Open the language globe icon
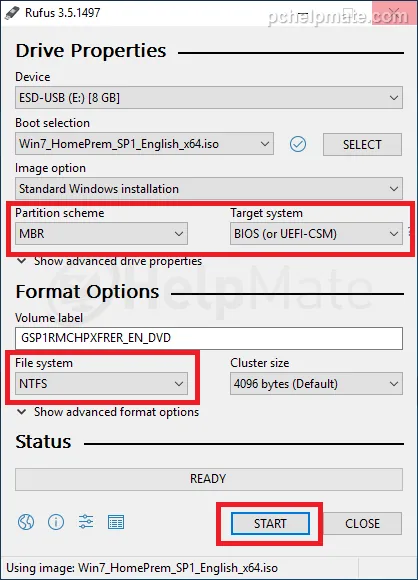 [x=26, y=522]
